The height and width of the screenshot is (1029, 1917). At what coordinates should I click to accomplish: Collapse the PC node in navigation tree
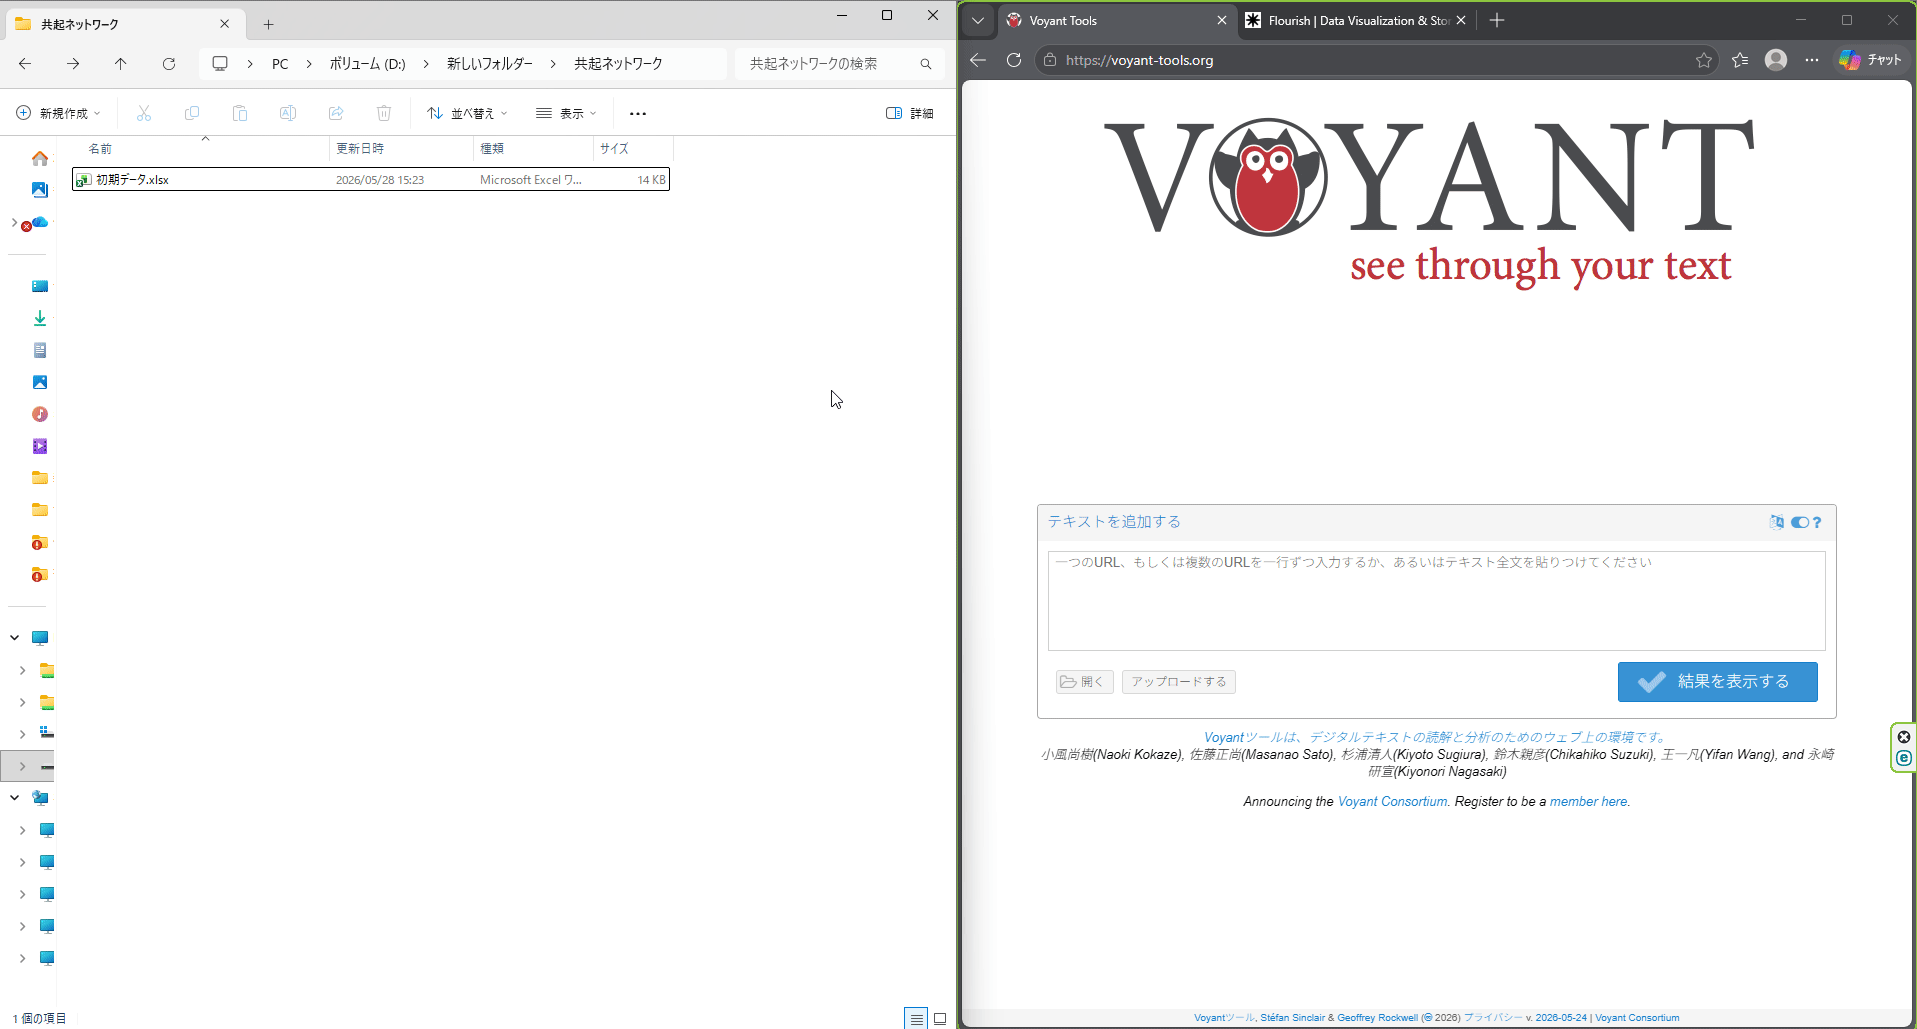click(14, 638)
